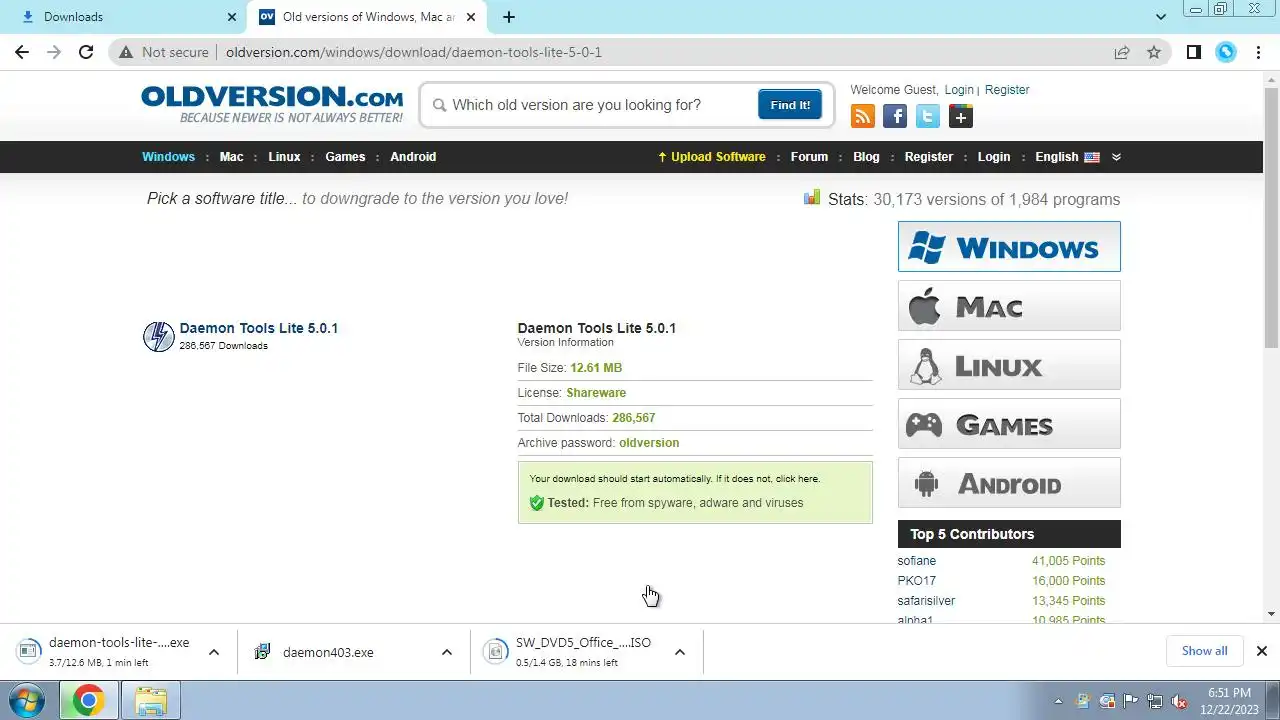Viewport: 1280px width, 720px height.
Task: Open contributor PKO17 profile
Action: [x=917, y=581]
